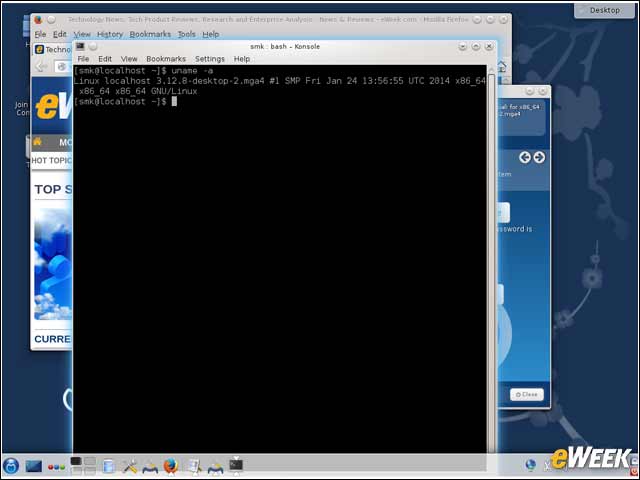Open the document-with-pencil taskbar icon
The width and height of the screenshot is (640, 480).
tap(194, 466)
